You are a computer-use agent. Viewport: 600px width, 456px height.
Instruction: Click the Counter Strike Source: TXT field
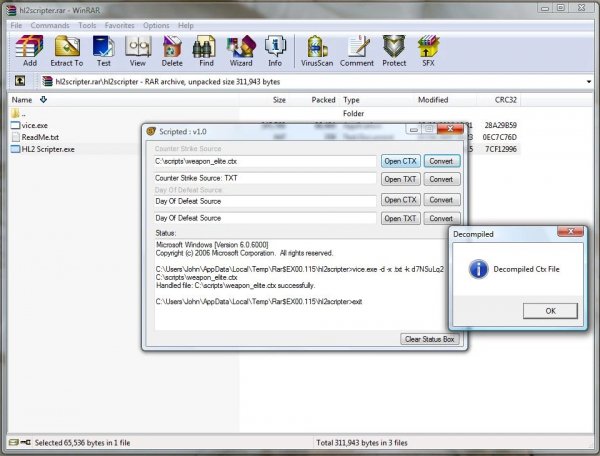(265, 178)
